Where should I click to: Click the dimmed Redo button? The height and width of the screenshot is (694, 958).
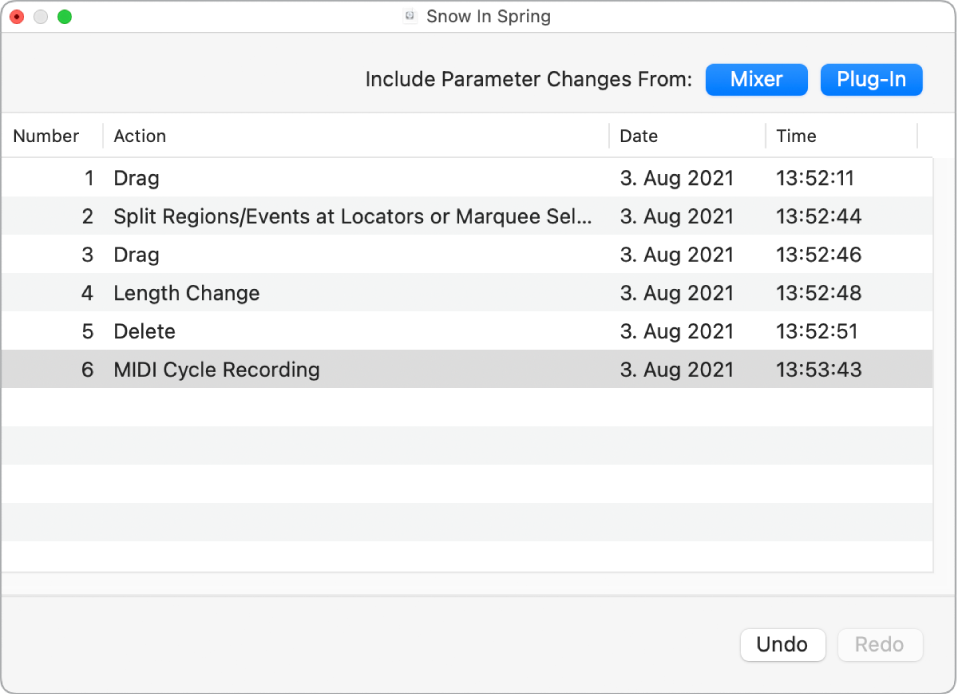click(879, 645)
